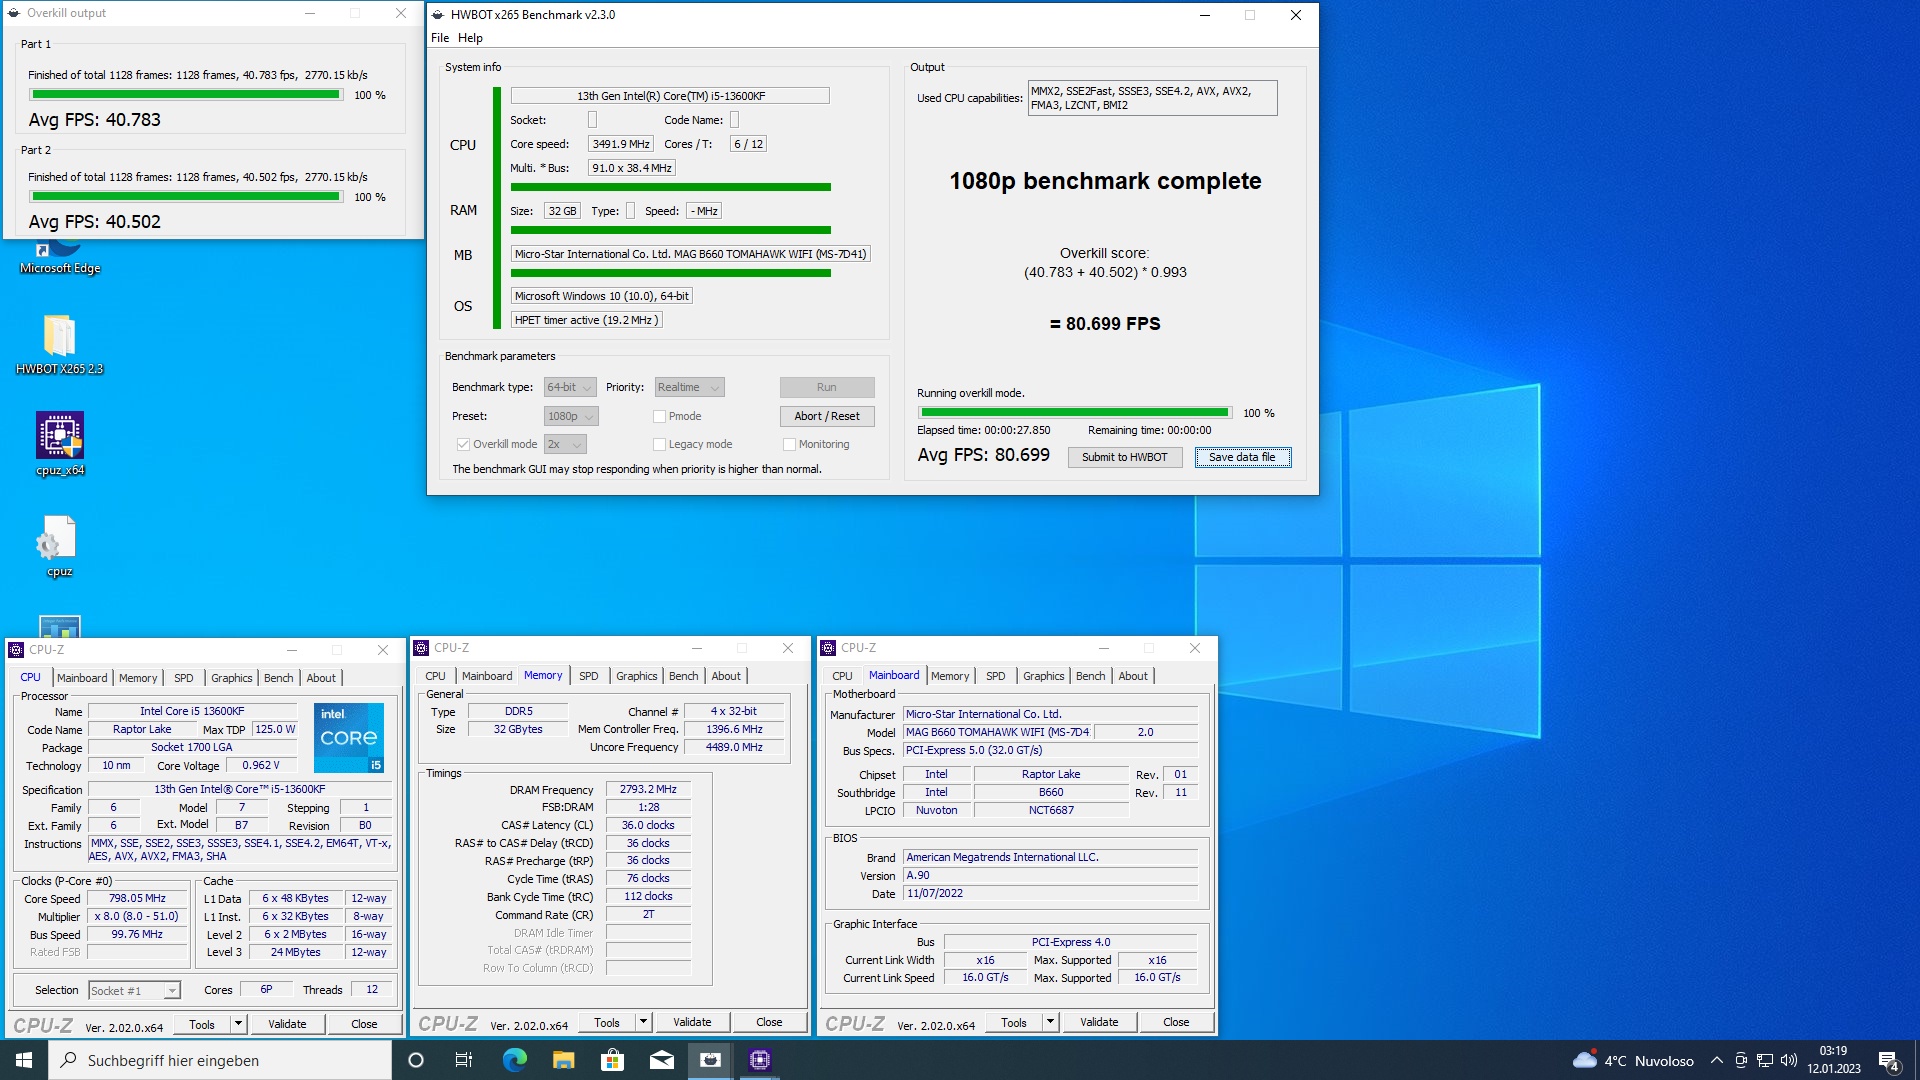Click the taskbar search box

point(220,1060)
